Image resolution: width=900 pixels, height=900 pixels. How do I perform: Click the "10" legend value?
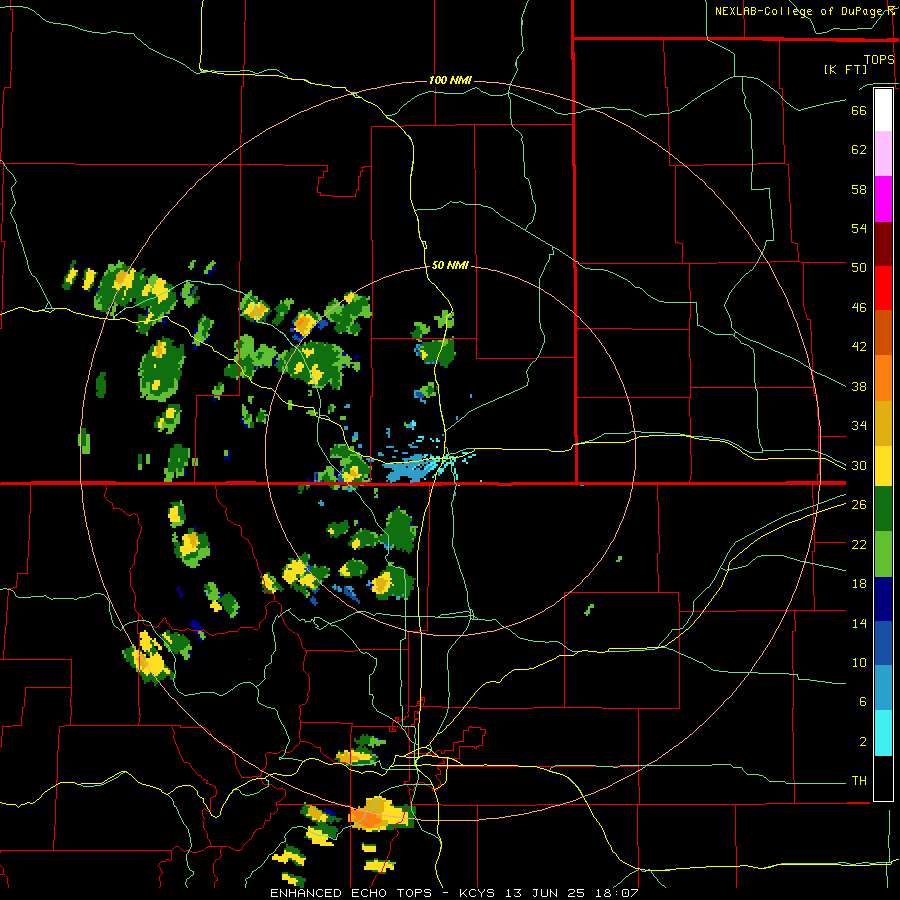[859, 663]
